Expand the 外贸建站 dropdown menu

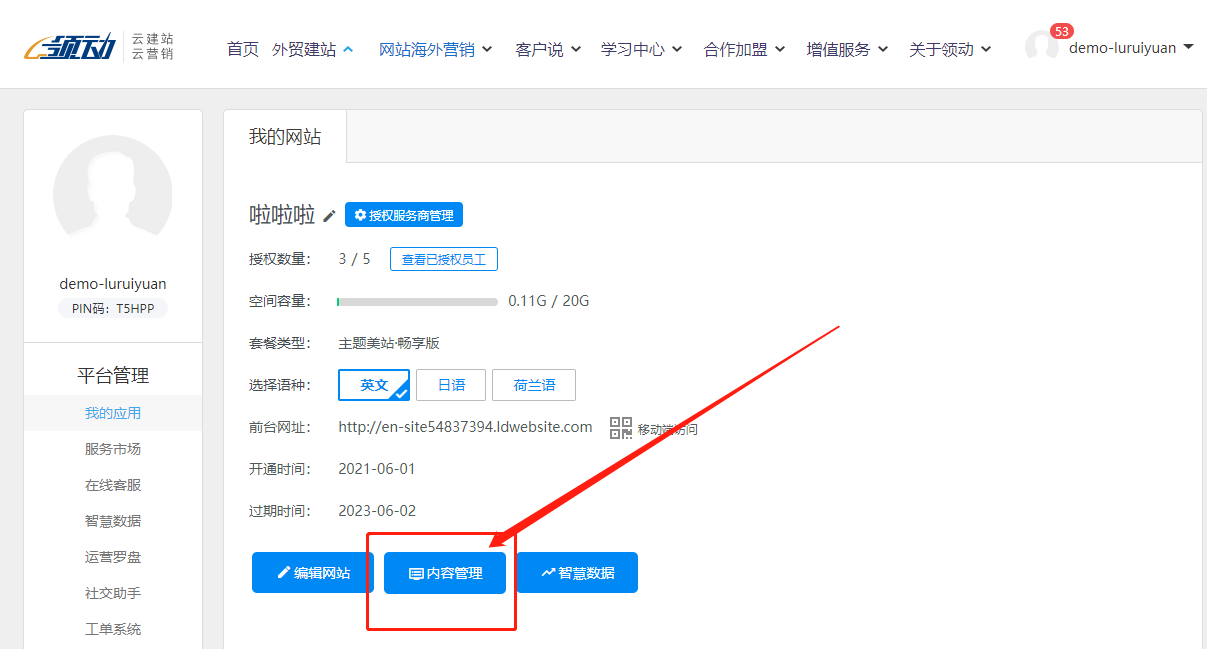click(x=312, y=49)
